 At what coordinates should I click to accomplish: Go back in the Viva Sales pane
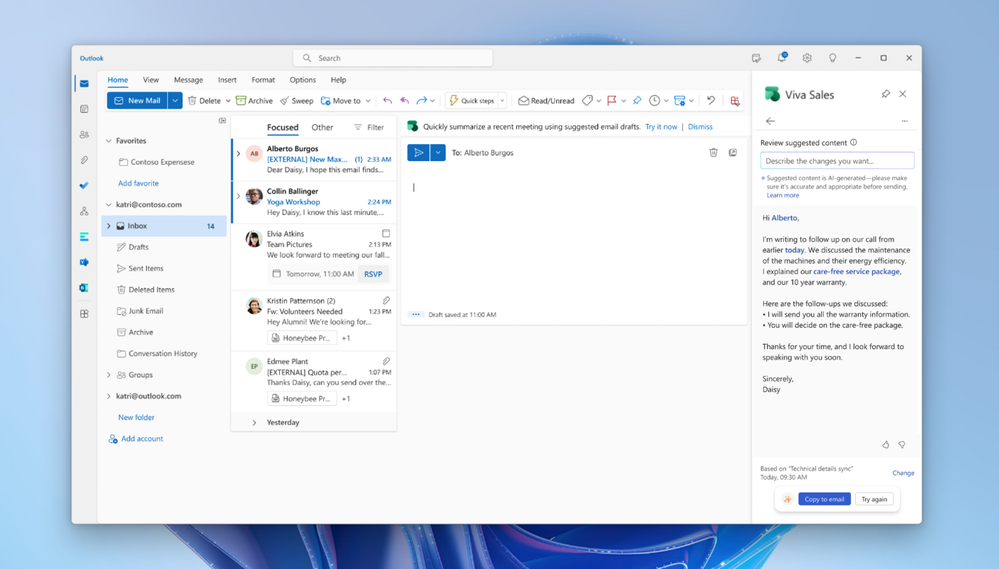(x=770, y=120)
